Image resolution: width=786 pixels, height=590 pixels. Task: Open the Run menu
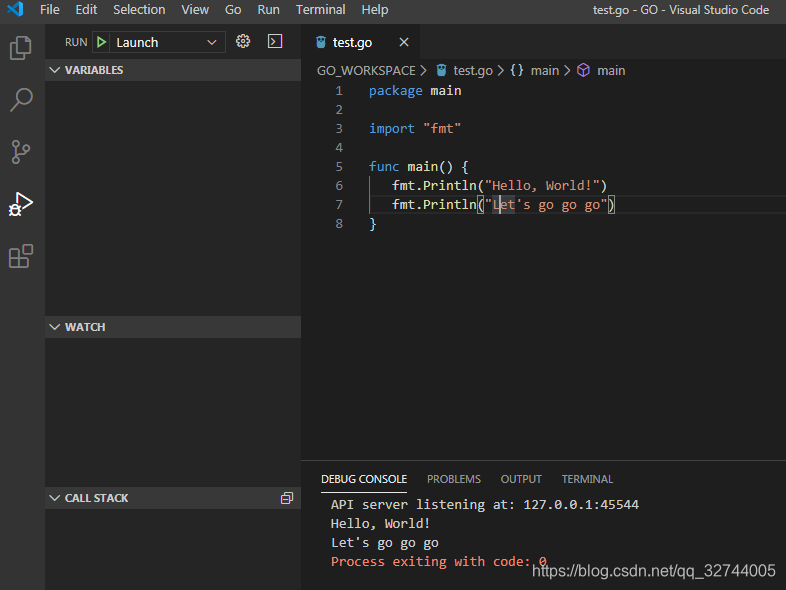pos(269,10)
